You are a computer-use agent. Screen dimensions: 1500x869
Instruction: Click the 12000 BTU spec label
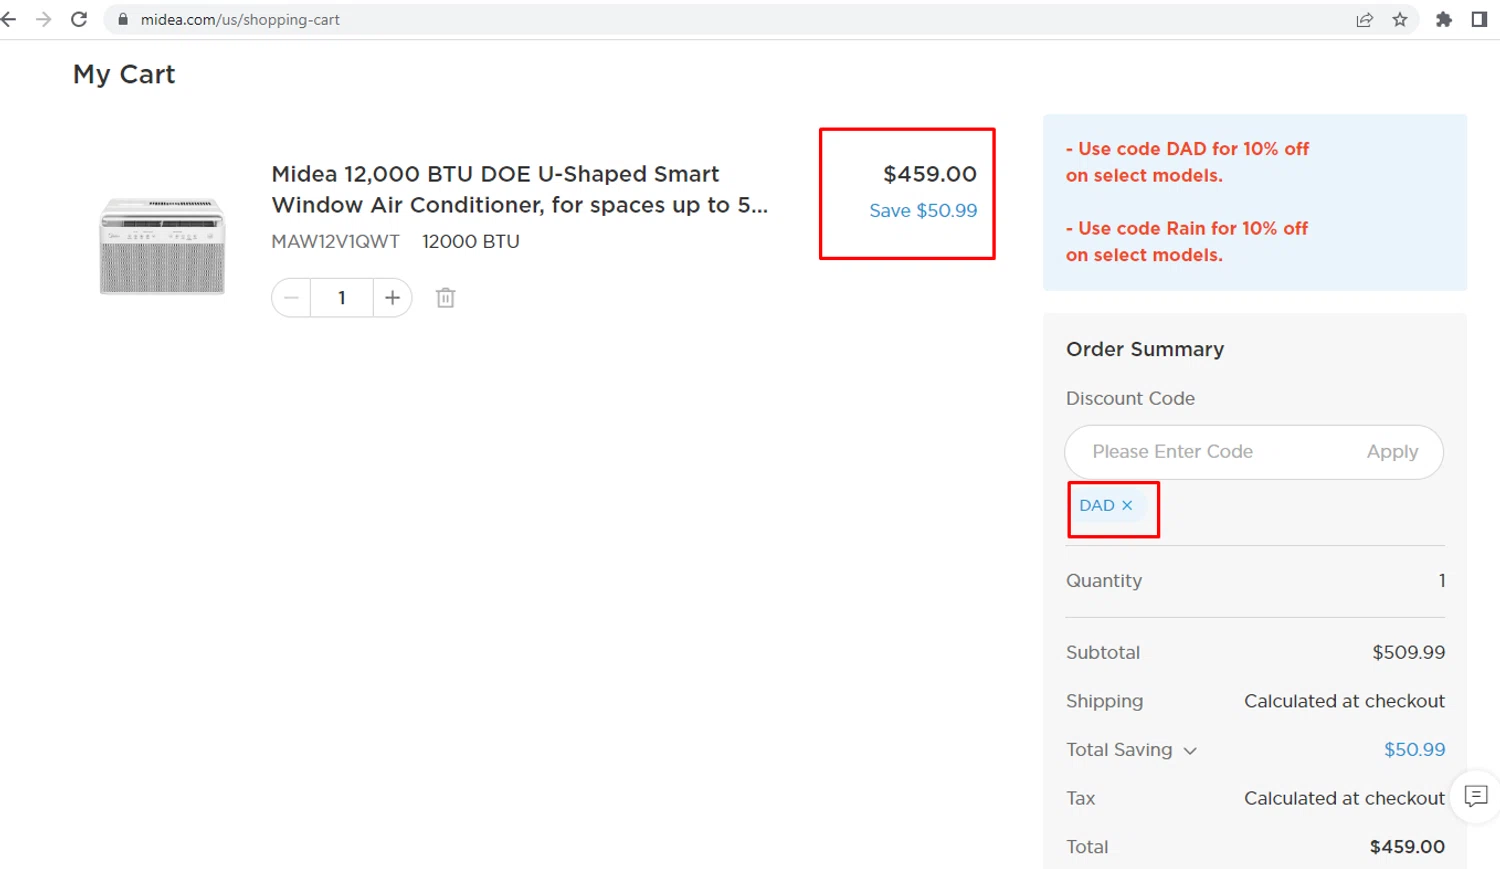[x=471, y=241]
